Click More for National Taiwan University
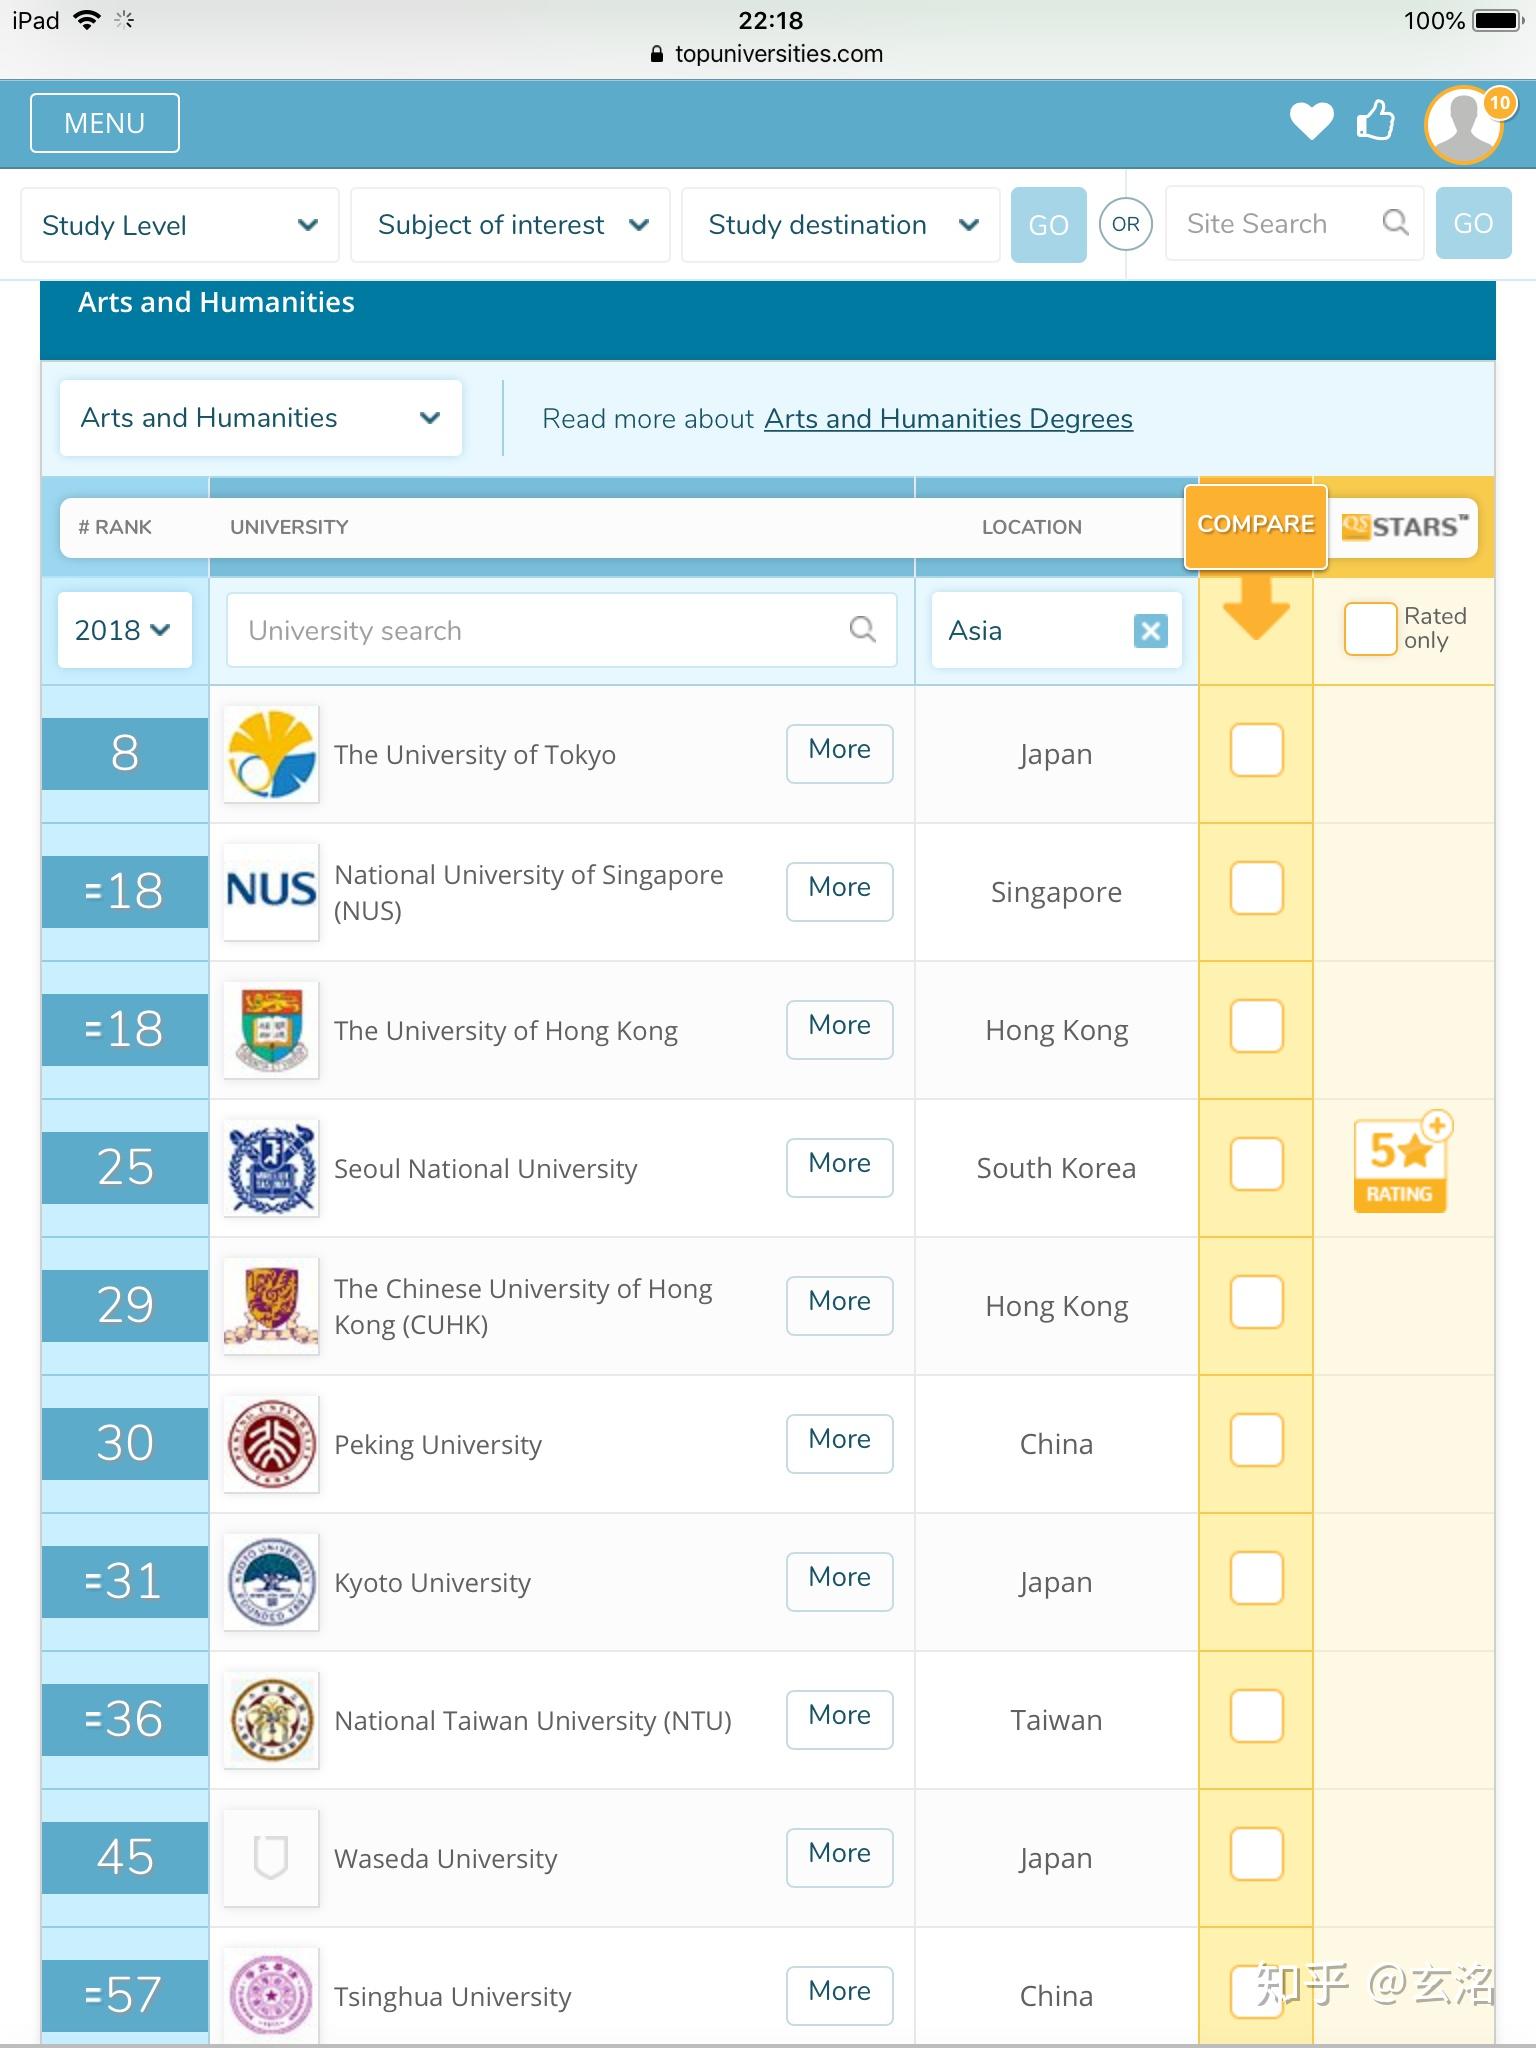Screen dimensions: 1536x2048 840,1719
